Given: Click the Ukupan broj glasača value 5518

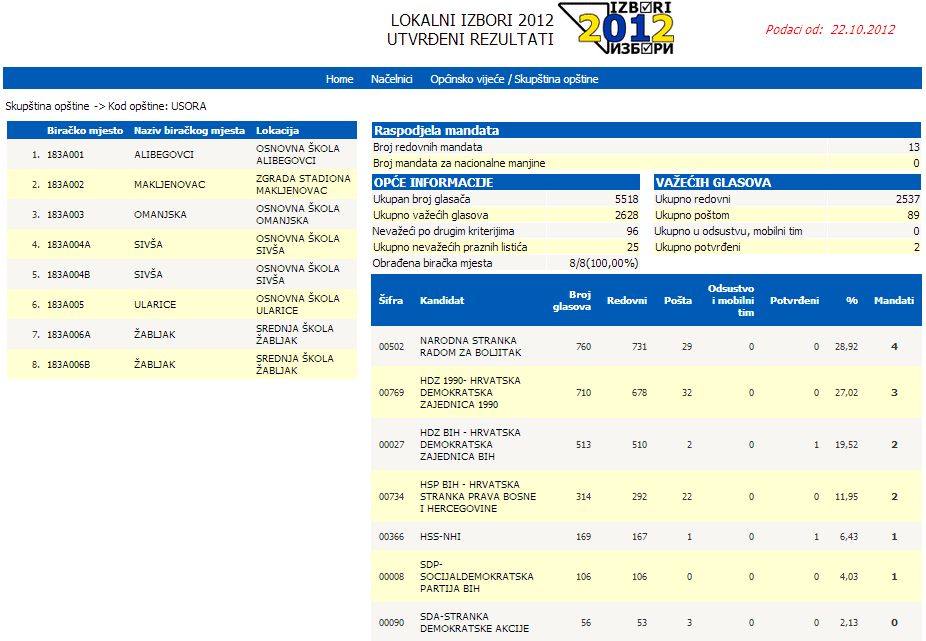Looking at the screenshot, I should [x=627, y=199].
